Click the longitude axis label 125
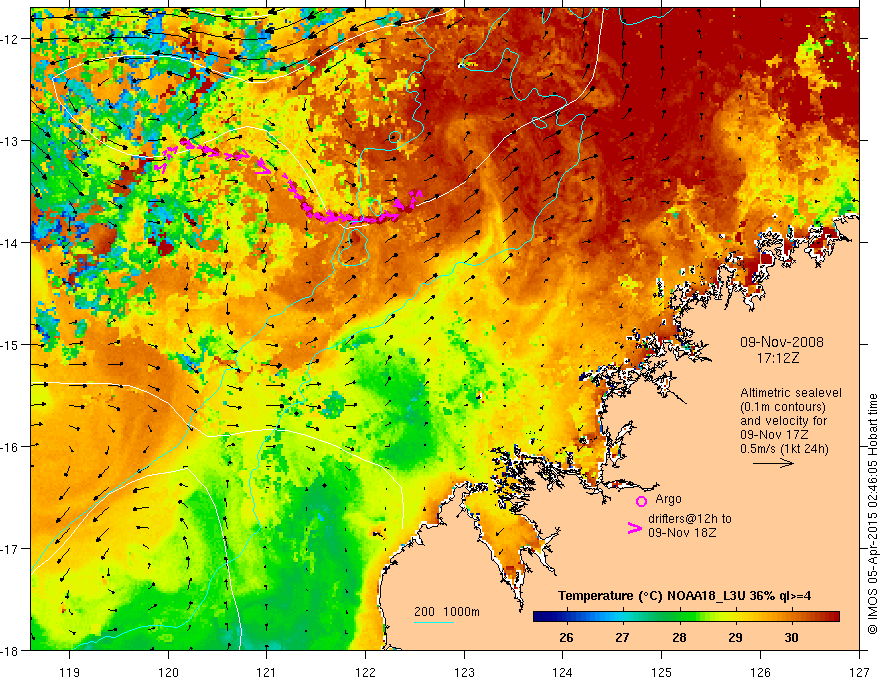The width and height of the screenshot is (880, 680). click(x=662, y=672)
